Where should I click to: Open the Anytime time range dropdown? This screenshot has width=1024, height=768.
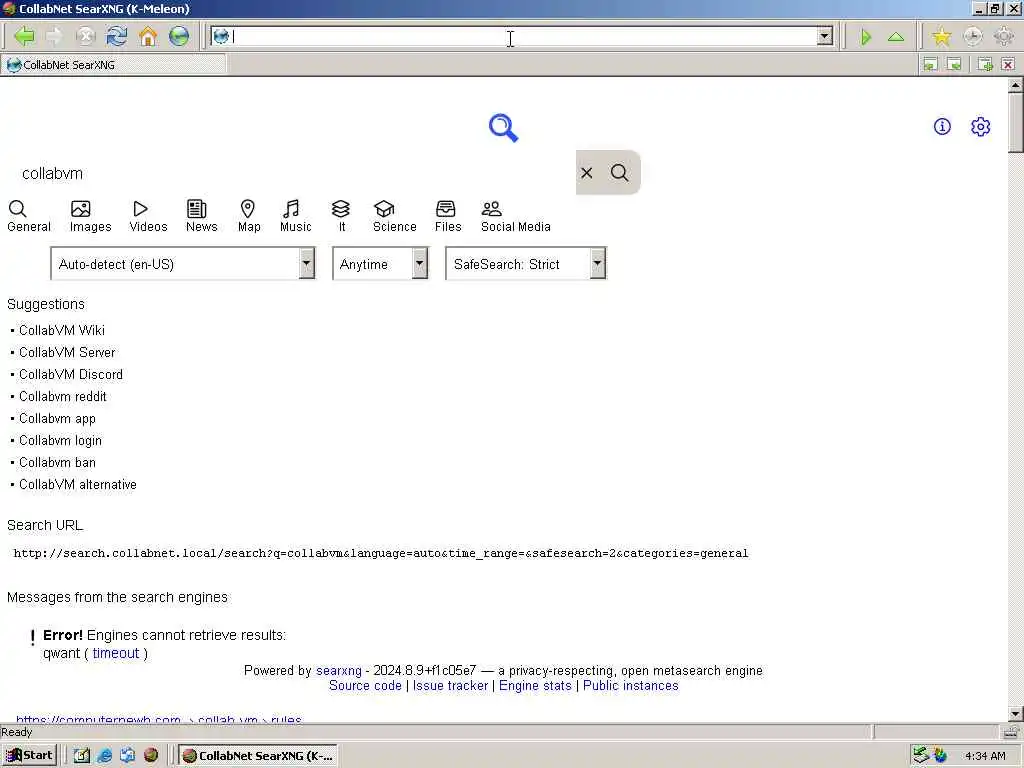[x=380, y=264]
